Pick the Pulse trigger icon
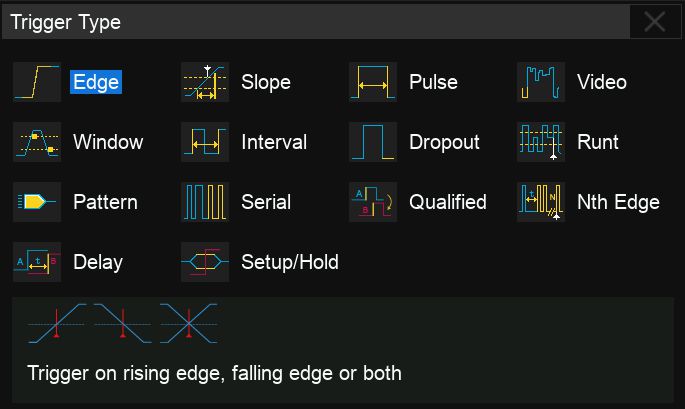The image size is (685, 409). [x=373, y=82]
